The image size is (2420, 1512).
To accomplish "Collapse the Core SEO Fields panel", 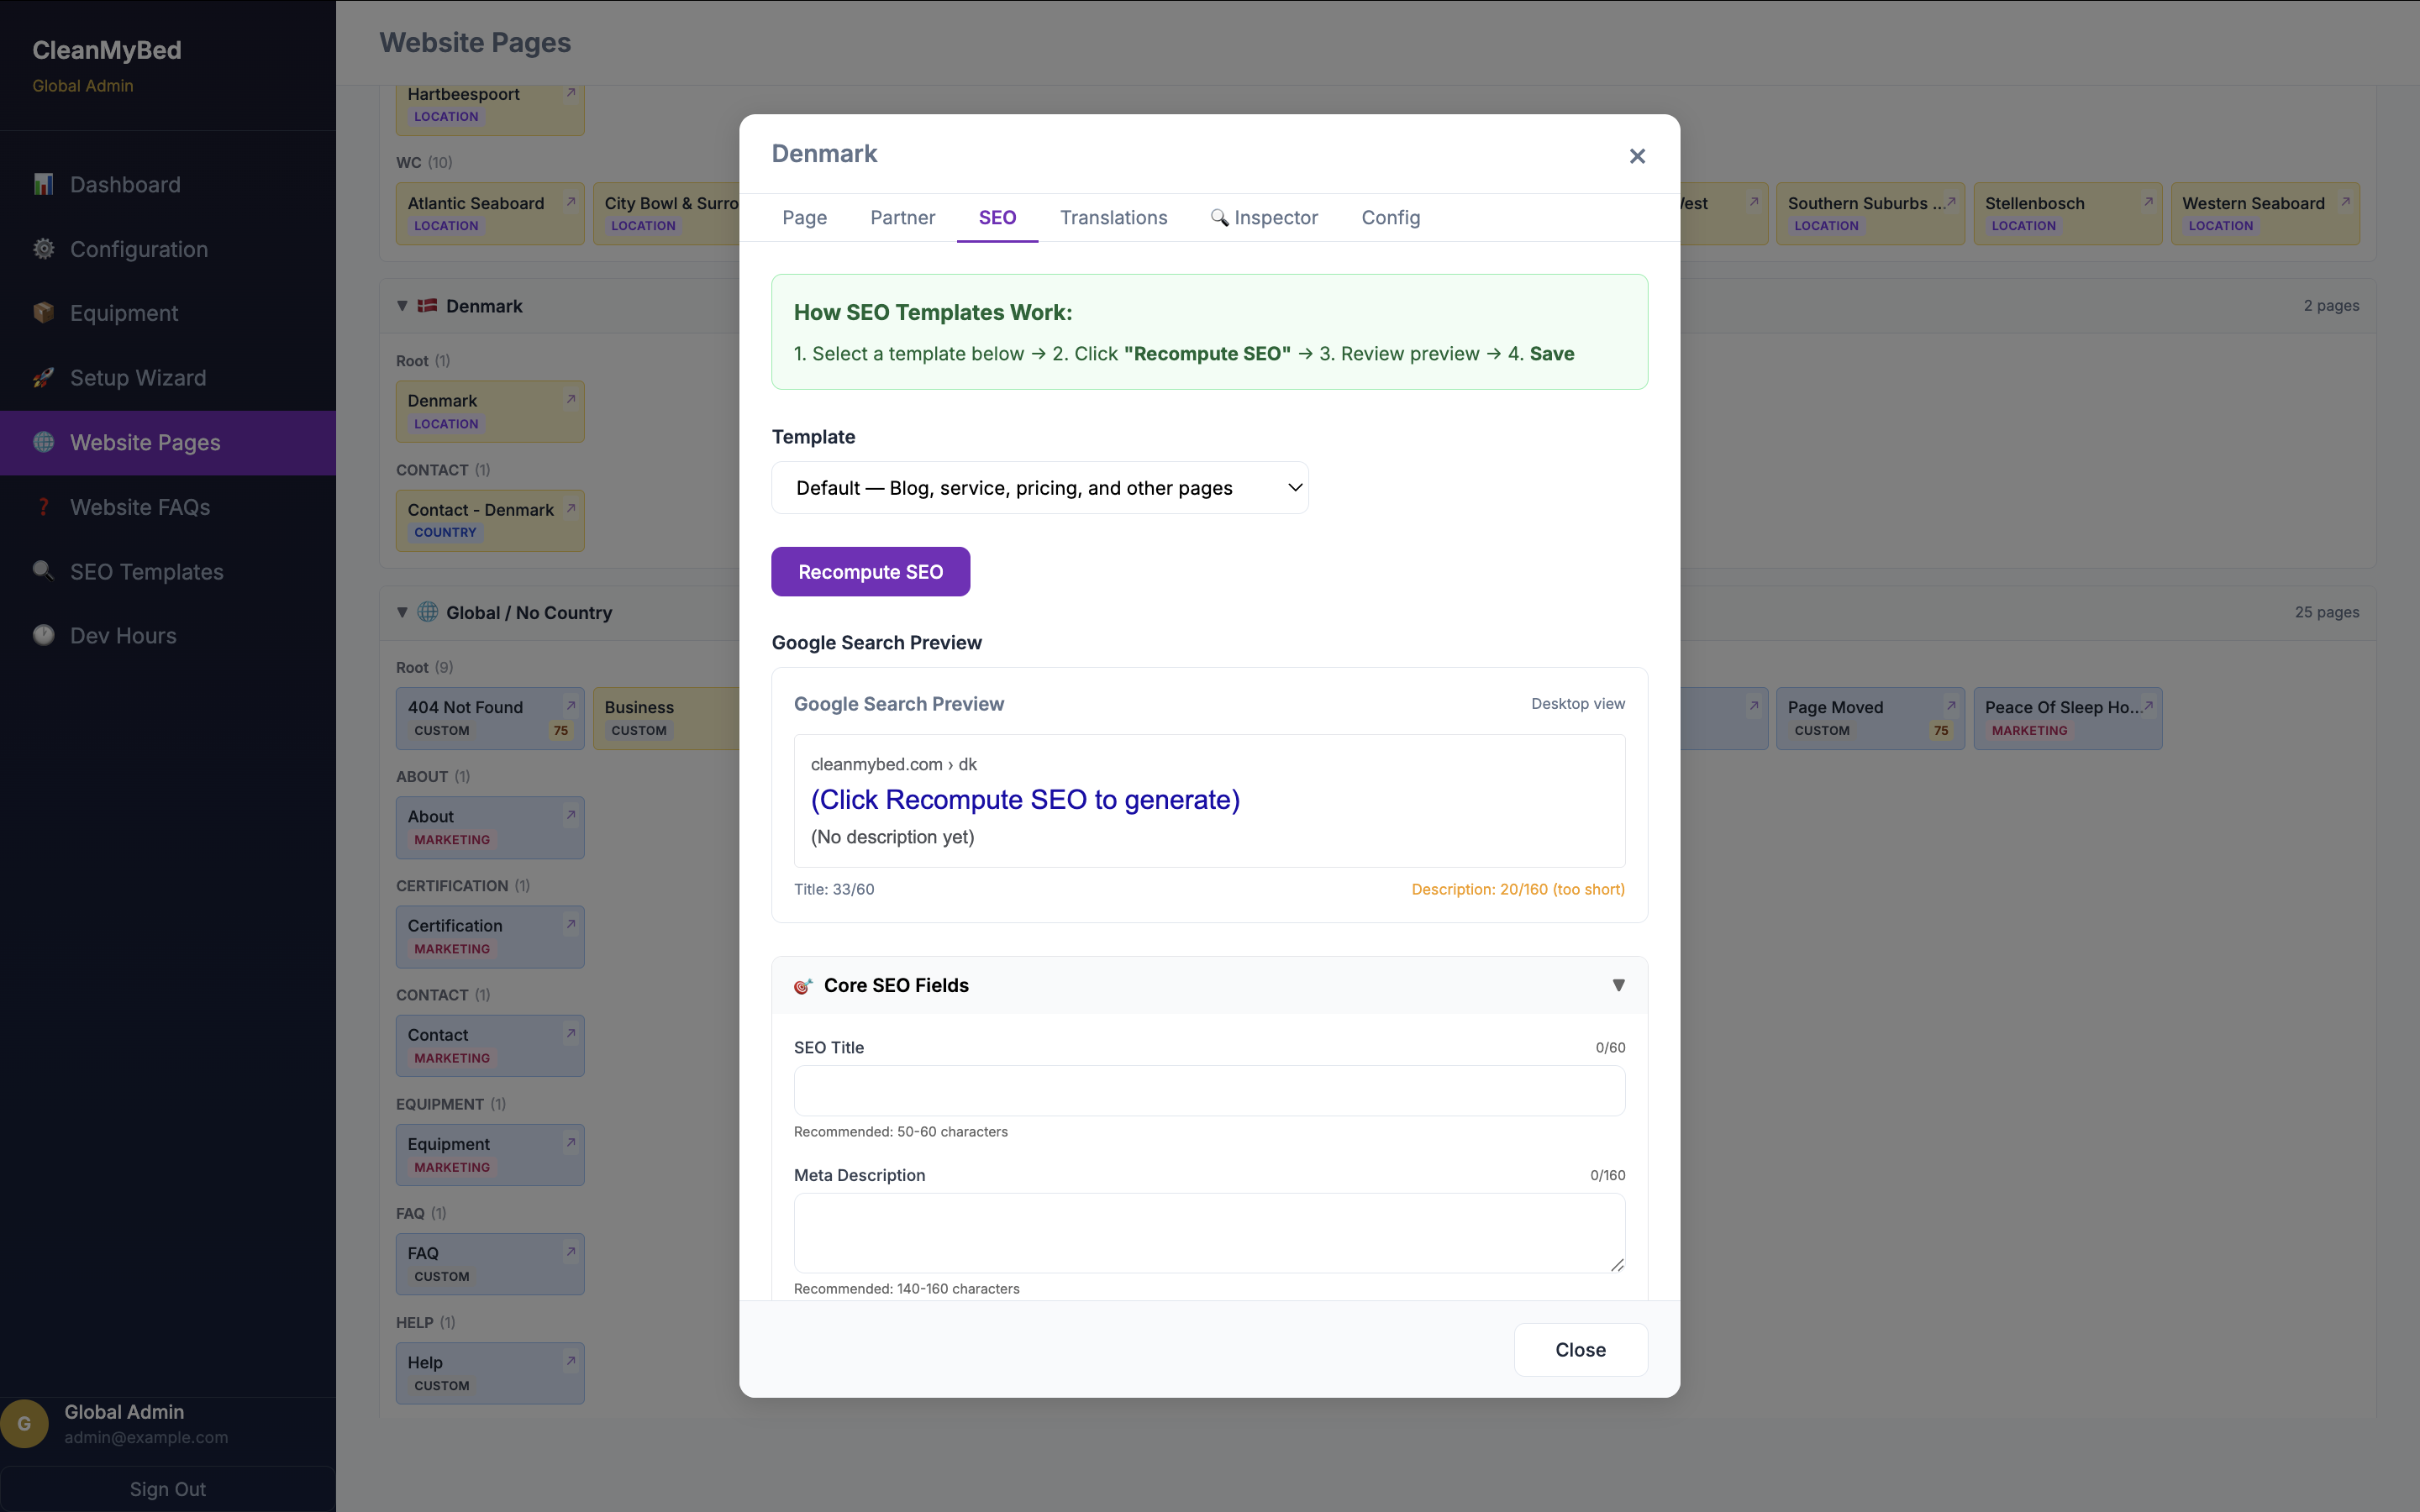I will coord(1618,985).
